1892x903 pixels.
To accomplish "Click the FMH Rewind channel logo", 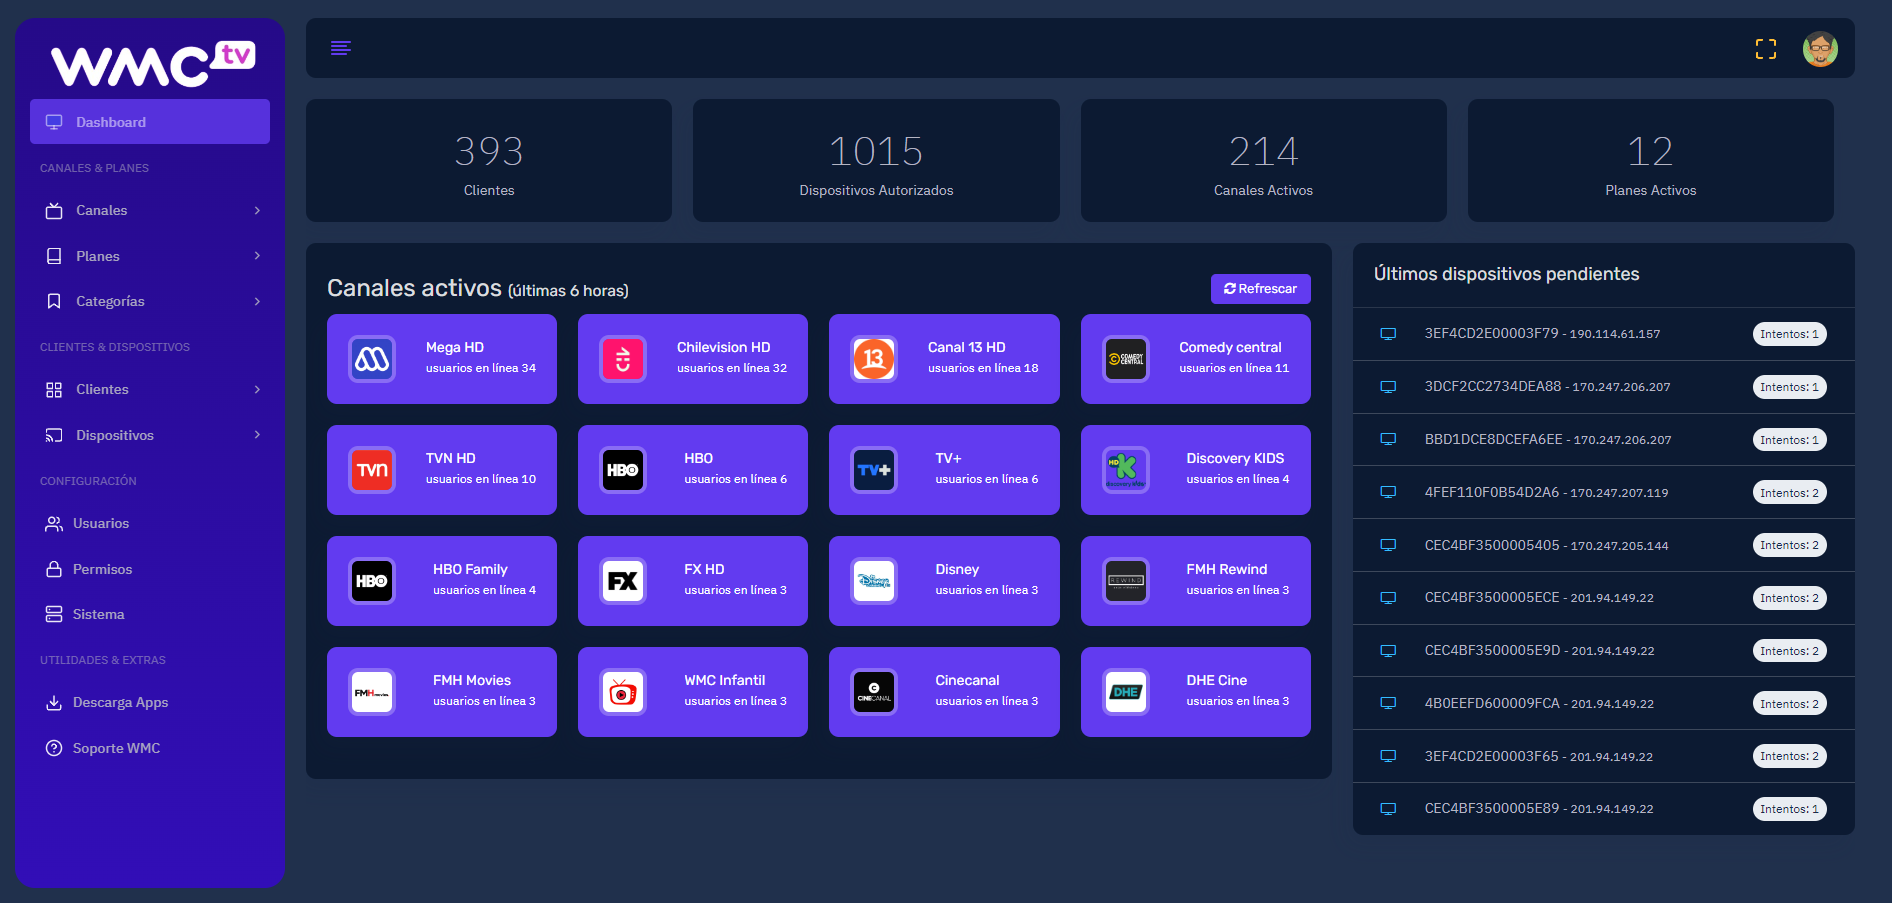I will (x=1126, y=581).
